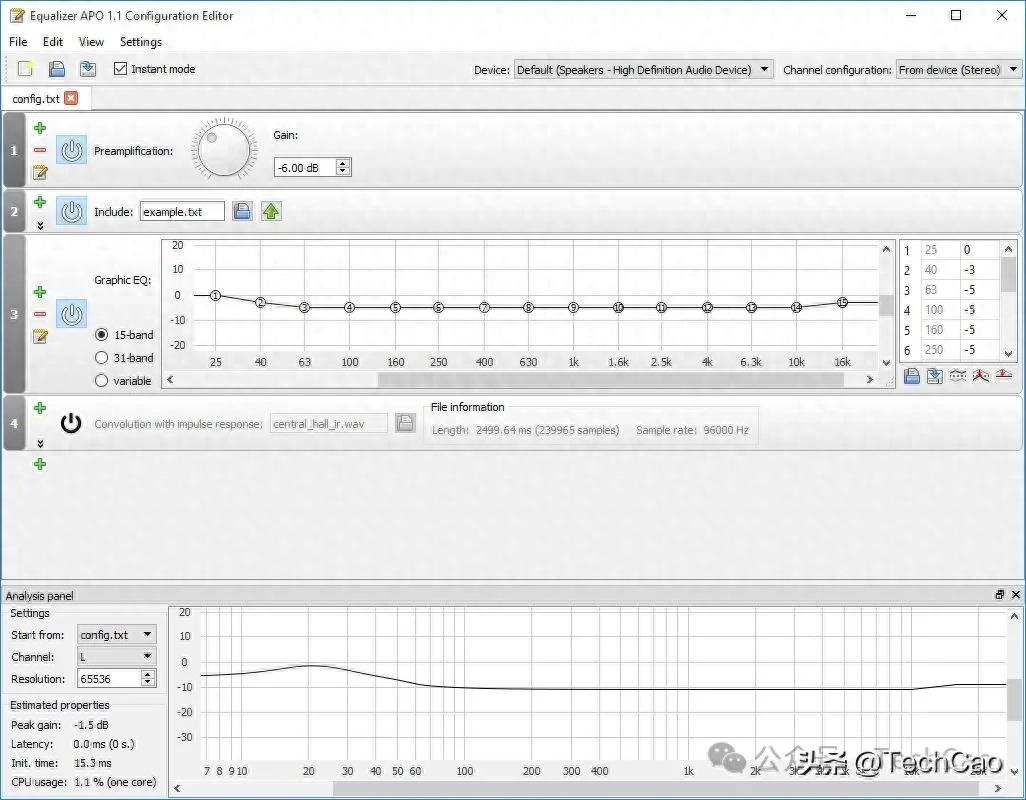
Task: Select the config.txt tab
Action: click(36, 99)
